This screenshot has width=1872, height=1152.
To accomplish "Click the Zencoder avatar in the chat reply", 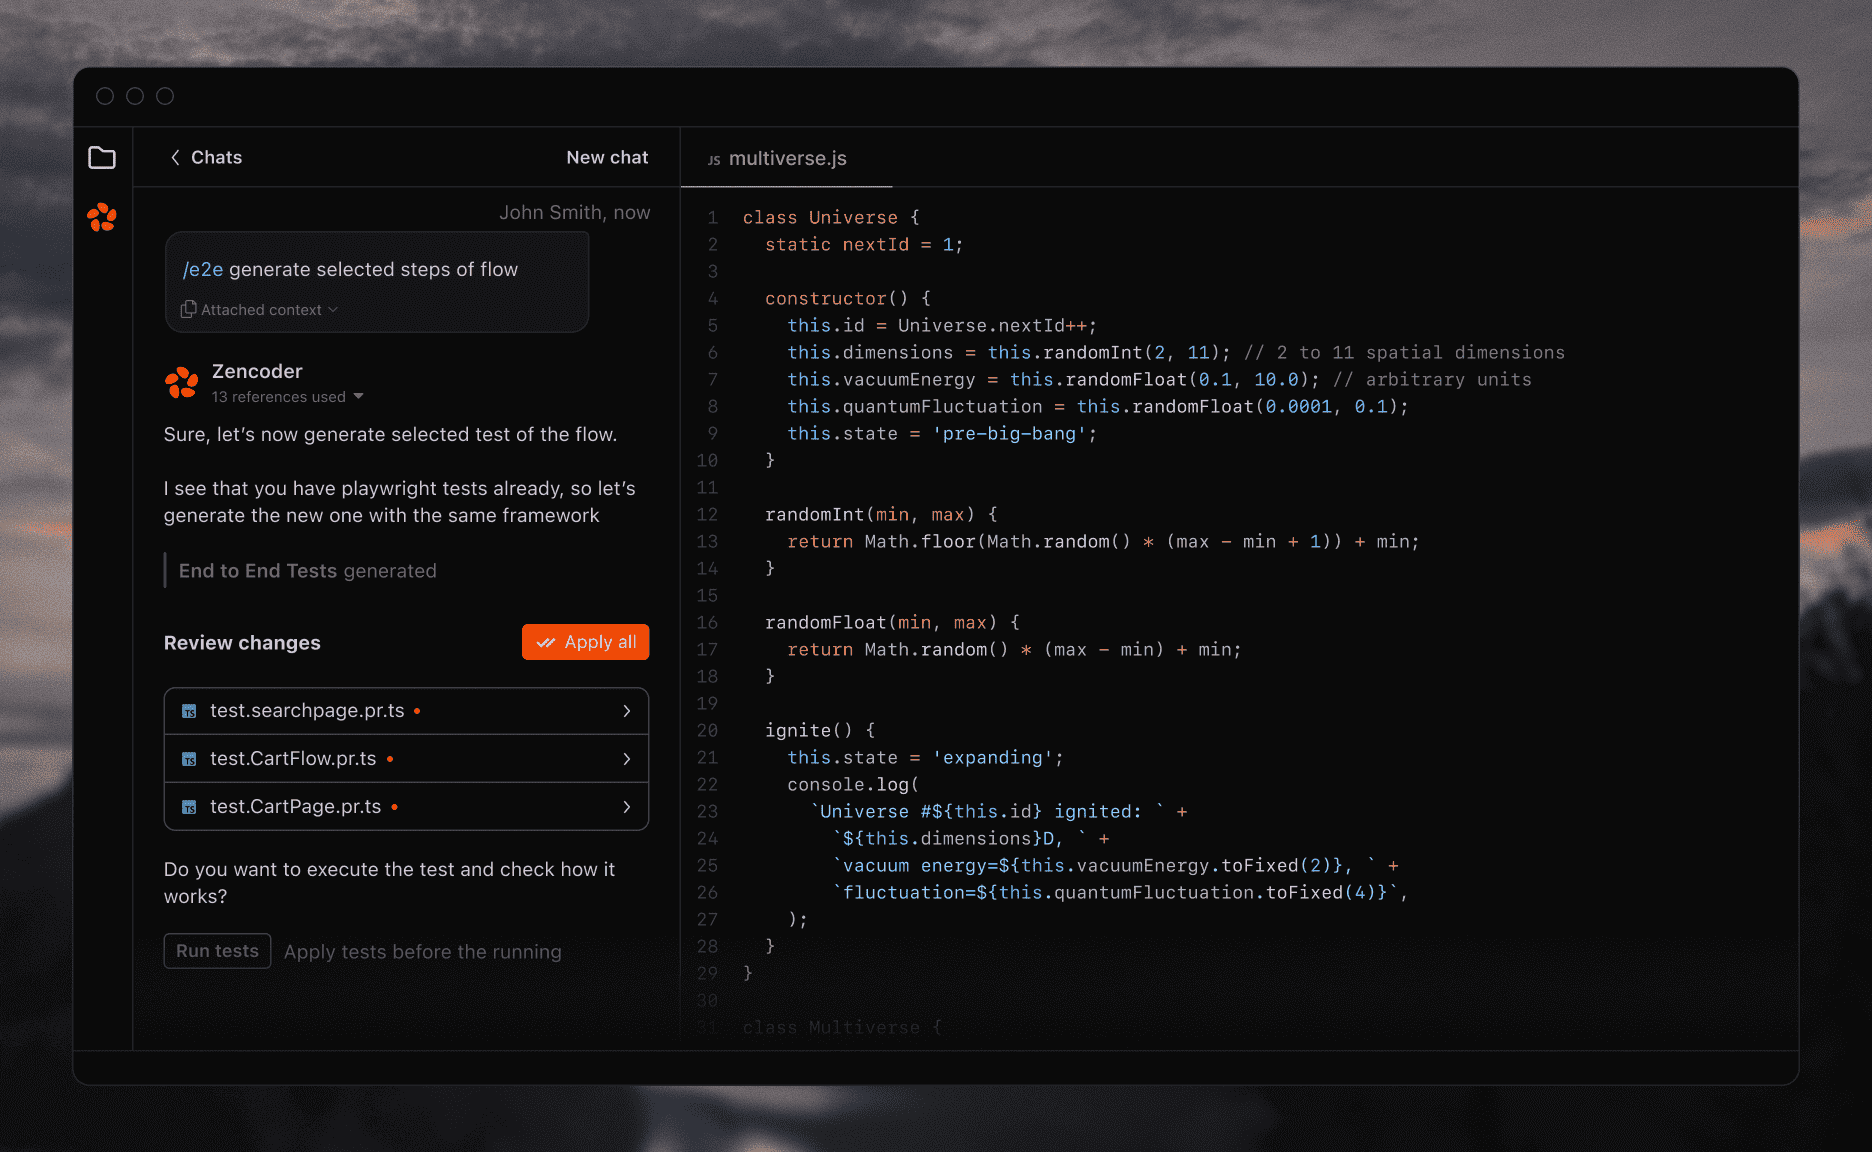I will pos(182,383).
